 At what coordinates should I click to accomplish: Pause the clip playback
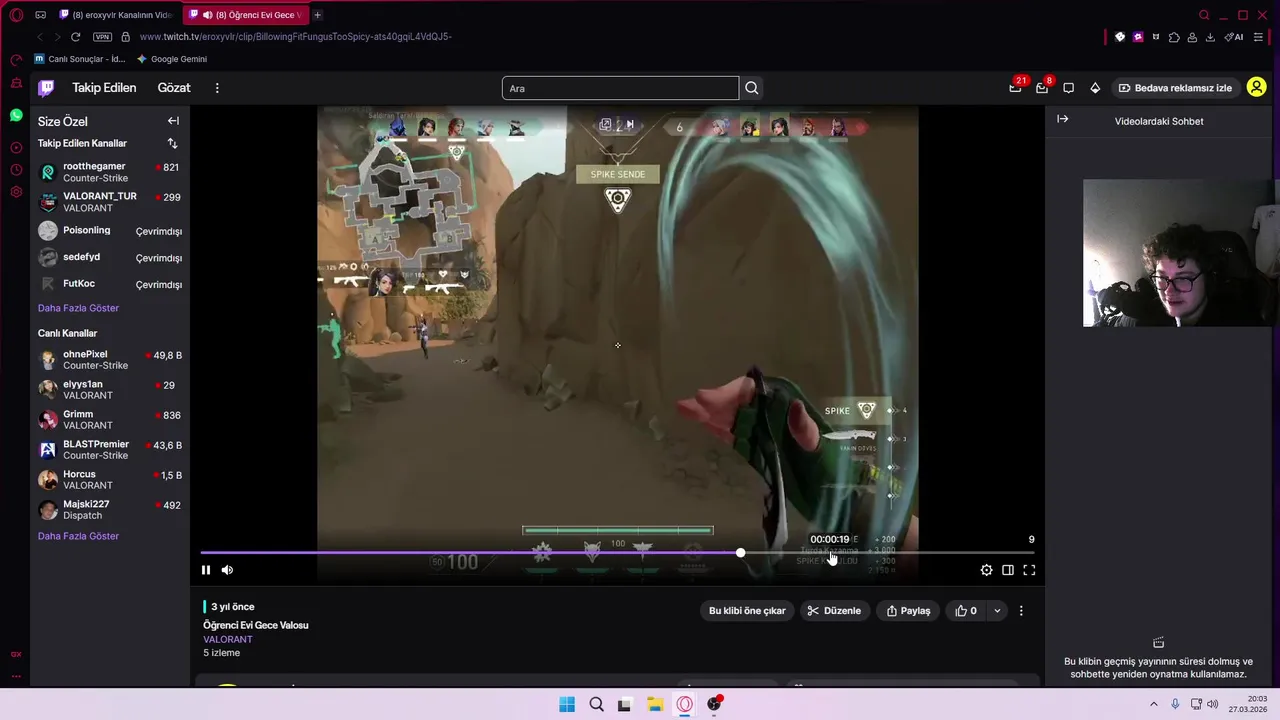pos(206,570)
